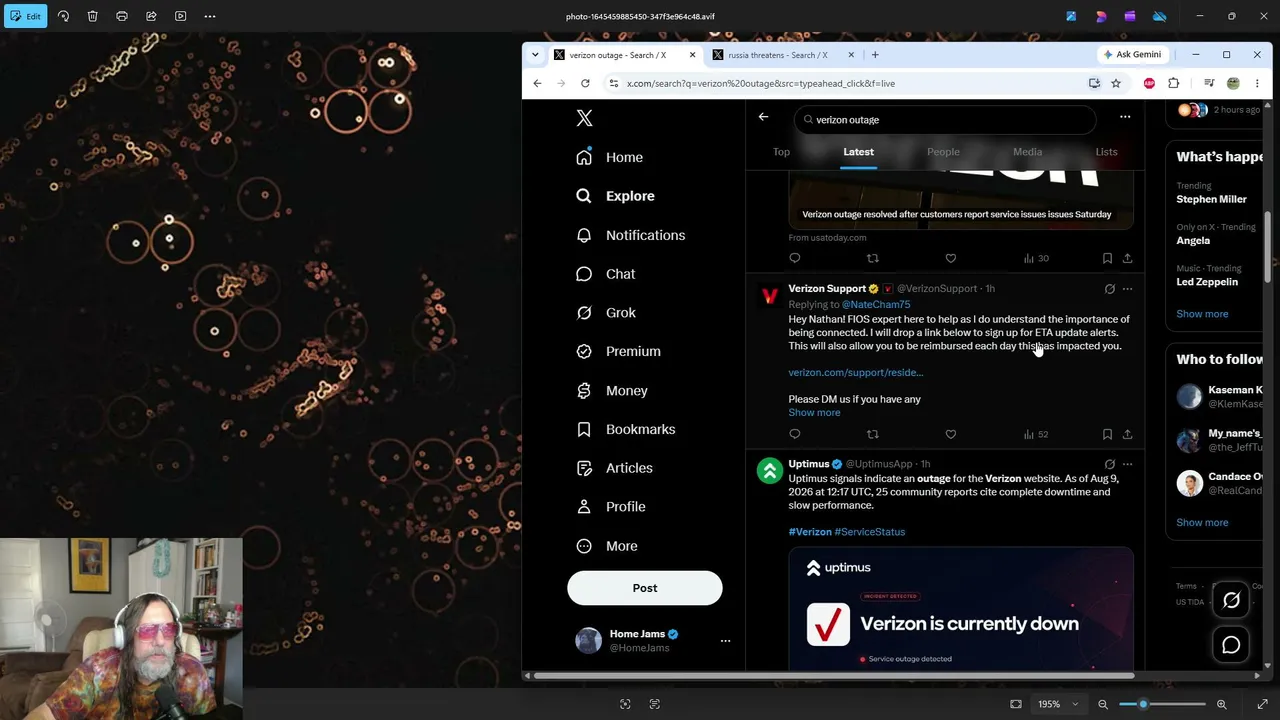Expand More options in X sidebar
Viewport: 1280px width, 720px height.
(607, 546)
